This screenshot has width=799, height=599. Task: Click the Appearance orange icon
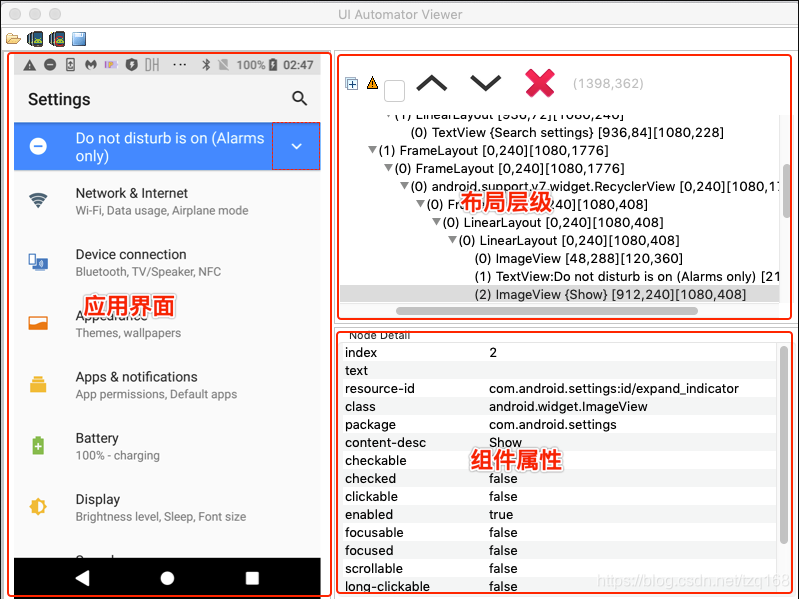[x=38, y=323]
